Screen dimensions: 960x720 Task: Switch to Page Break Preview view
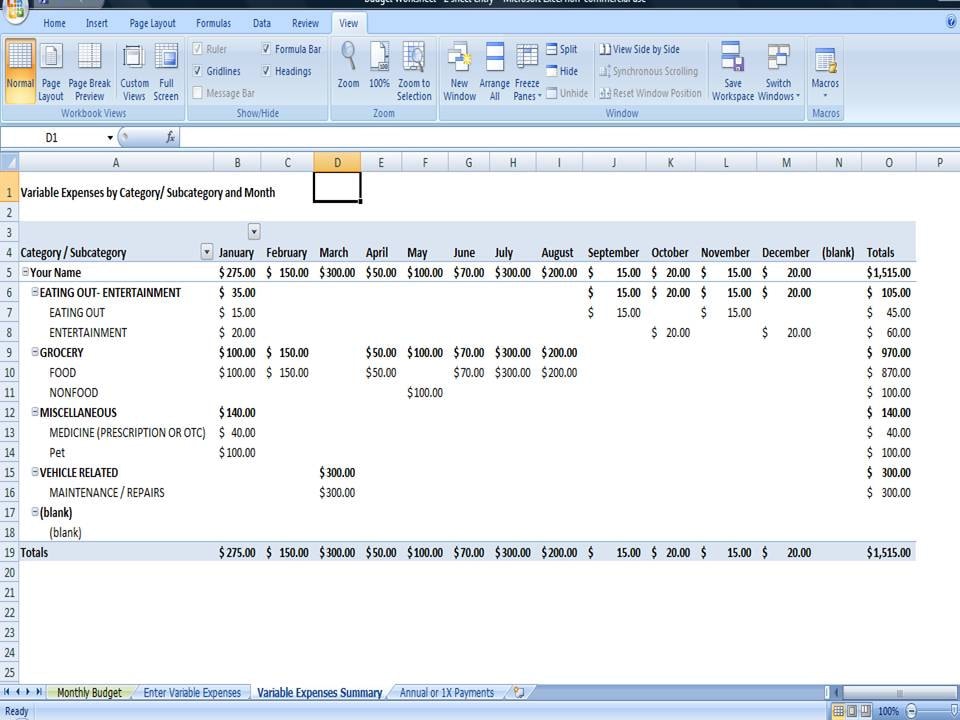click(90, 70)
